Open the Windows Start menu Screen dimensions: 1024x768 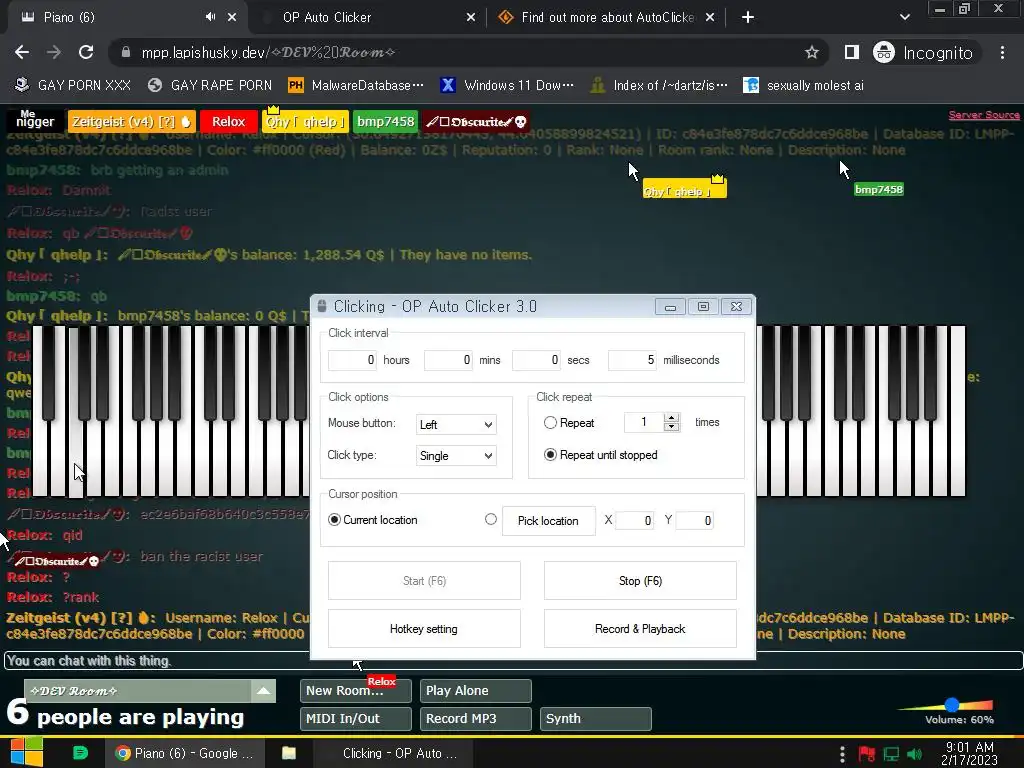[x=26, y=753]
